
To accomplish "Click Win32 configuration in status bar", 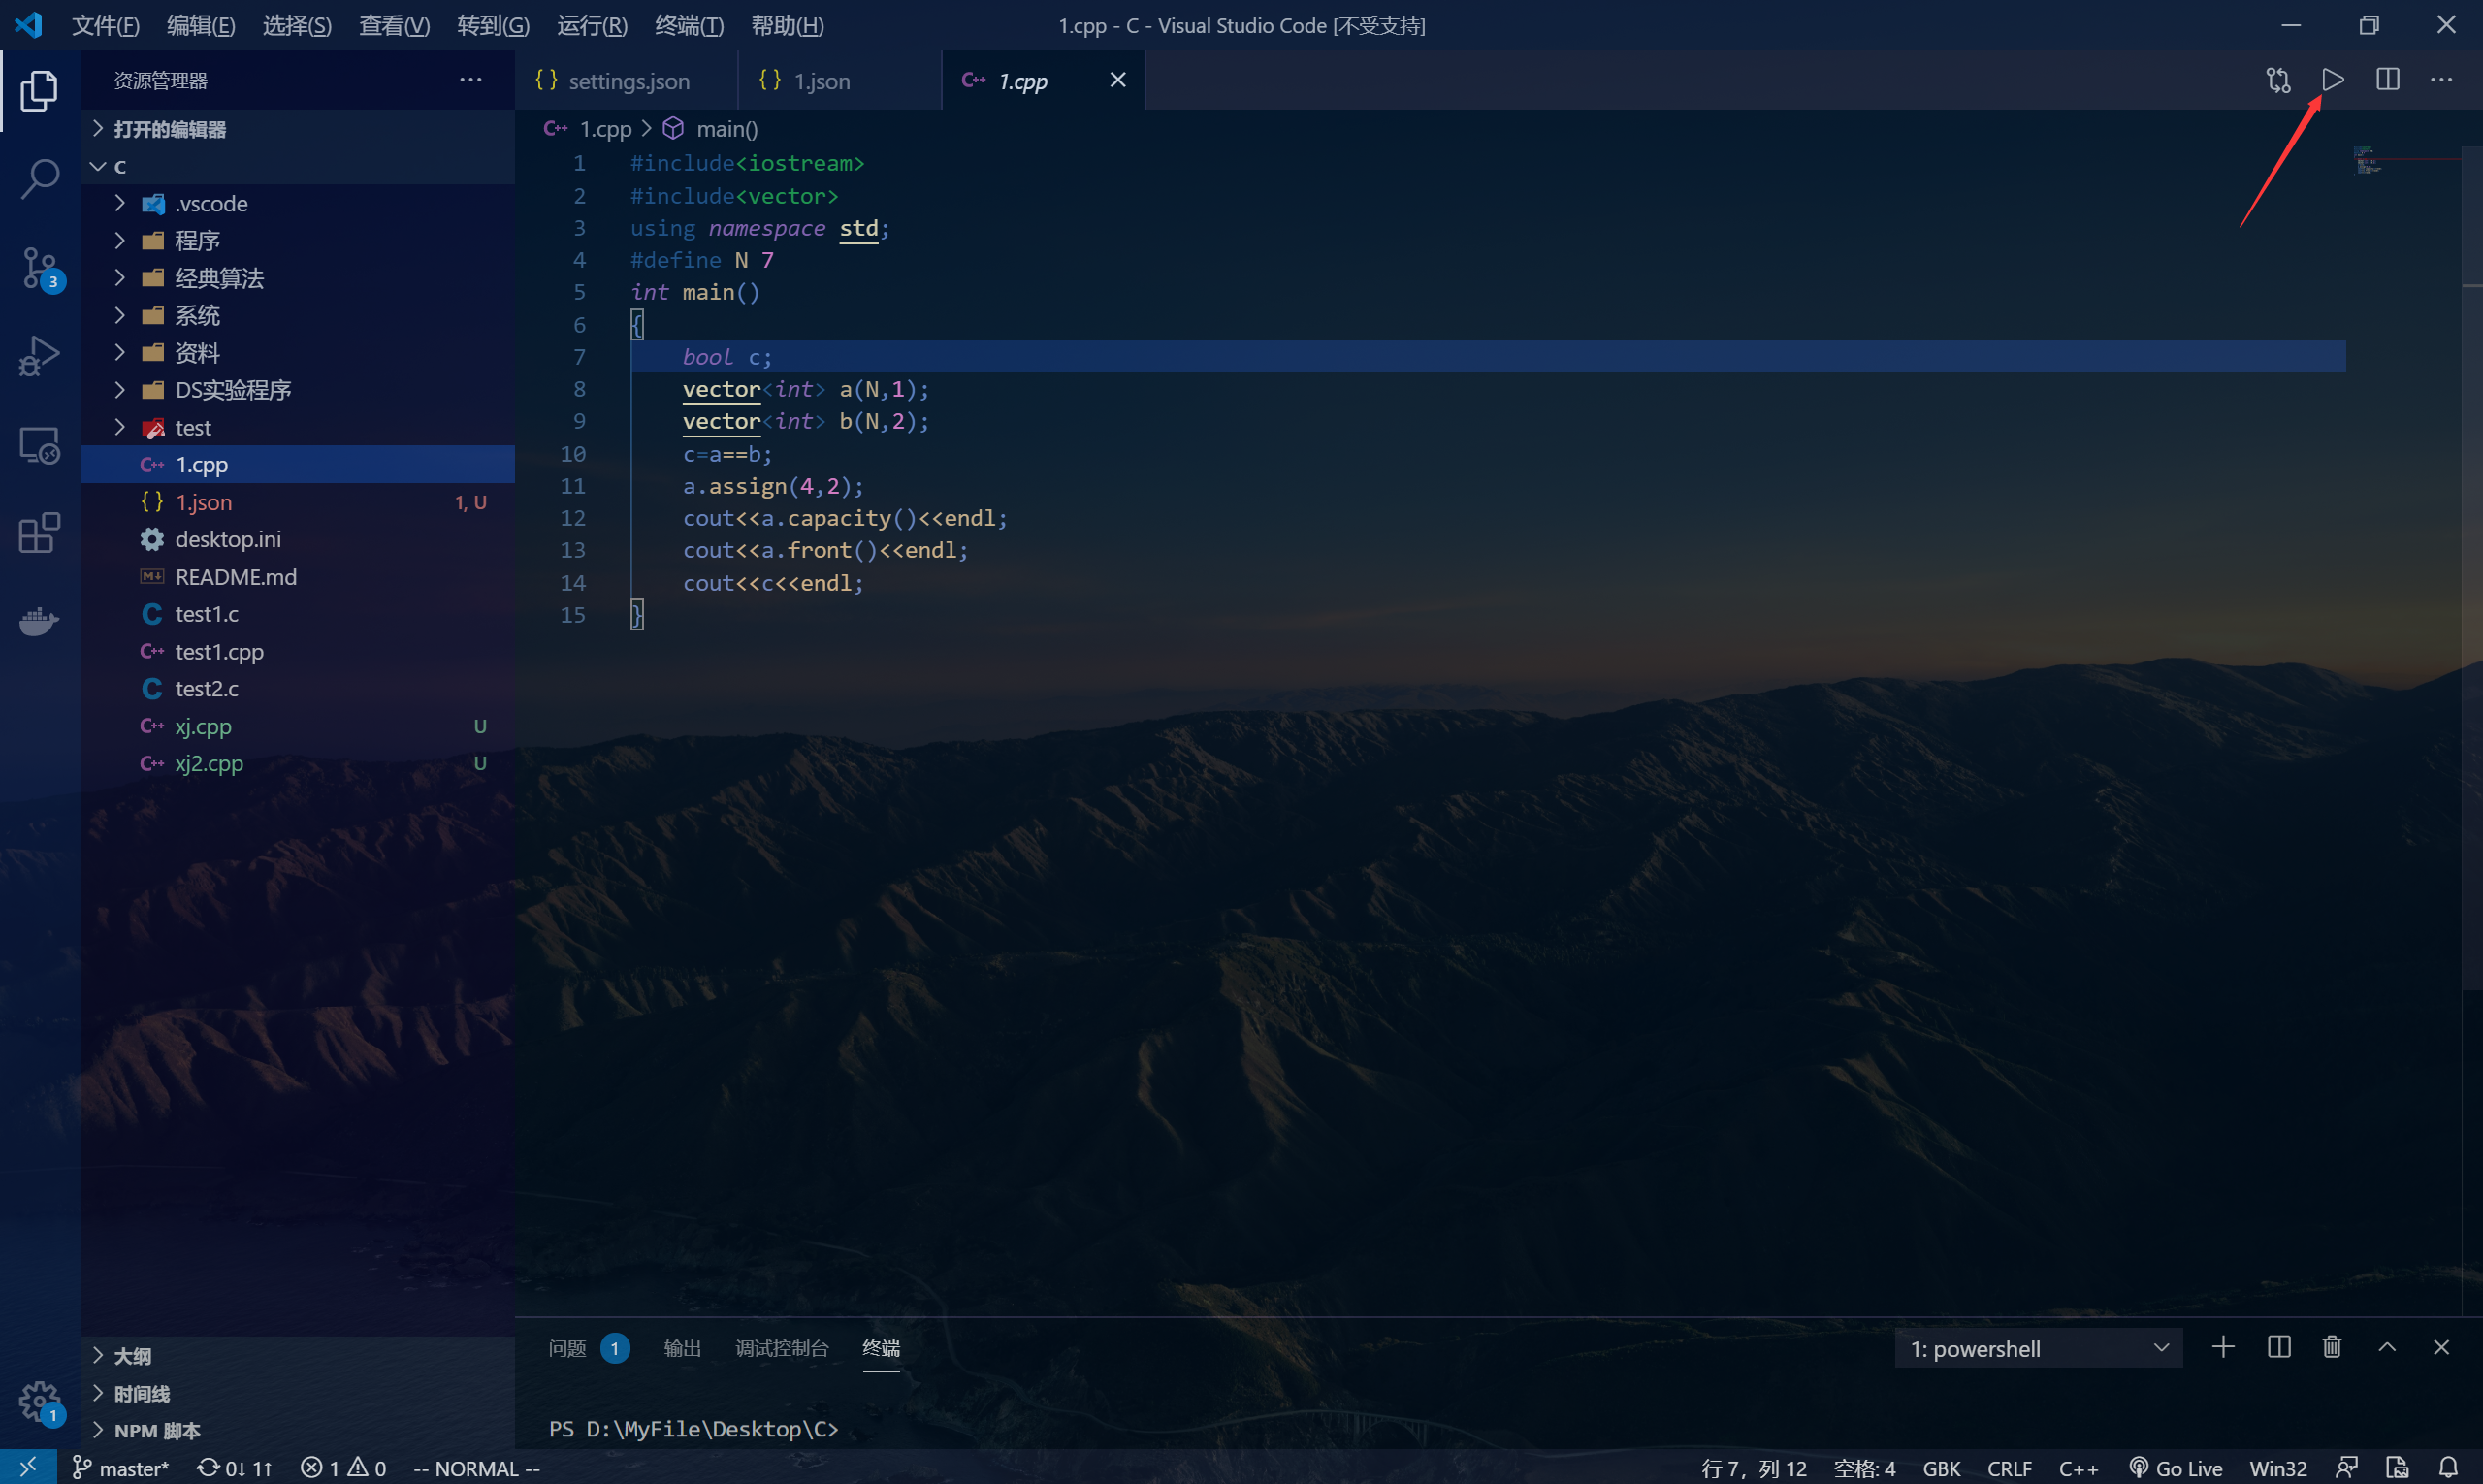I will coord(2277,1468).
